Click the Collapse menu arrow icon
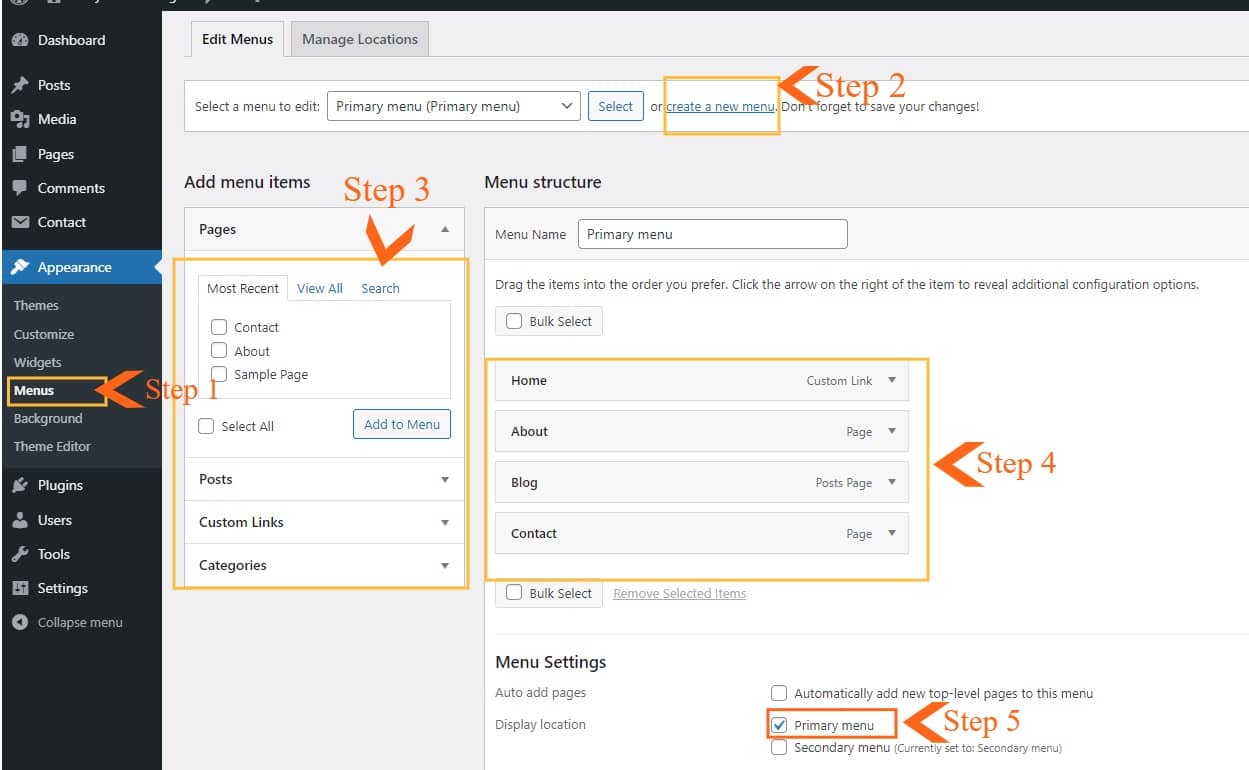Screen dimensions: 1249x770 click(x=20, y=622)
